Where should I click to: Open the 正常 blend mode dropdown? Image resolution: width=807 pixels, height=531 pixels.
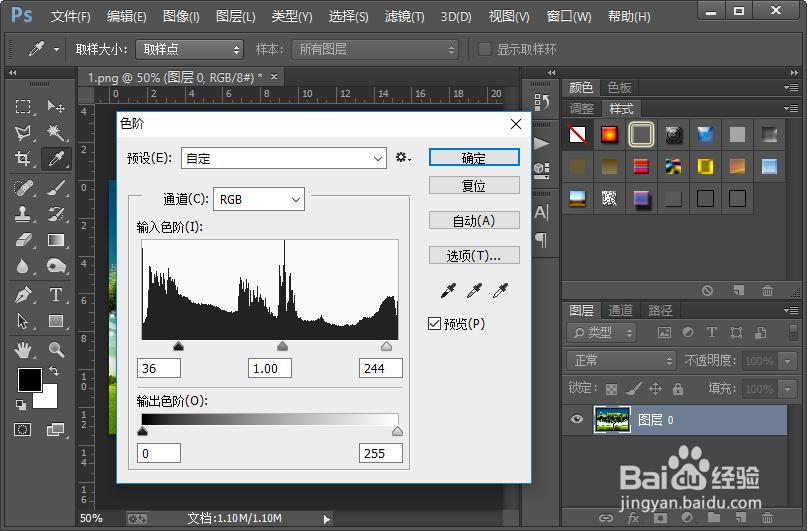(621, 361)
